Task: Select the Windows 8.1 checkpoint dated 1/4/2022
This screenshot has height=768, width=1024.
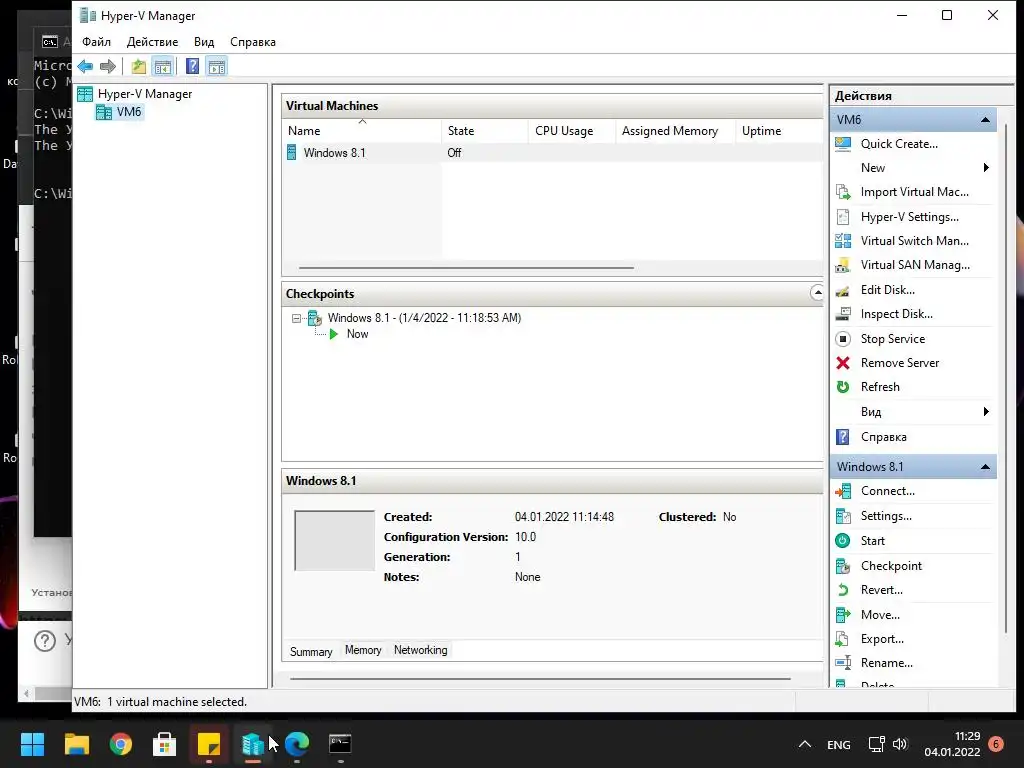Action: pos(424,318)
